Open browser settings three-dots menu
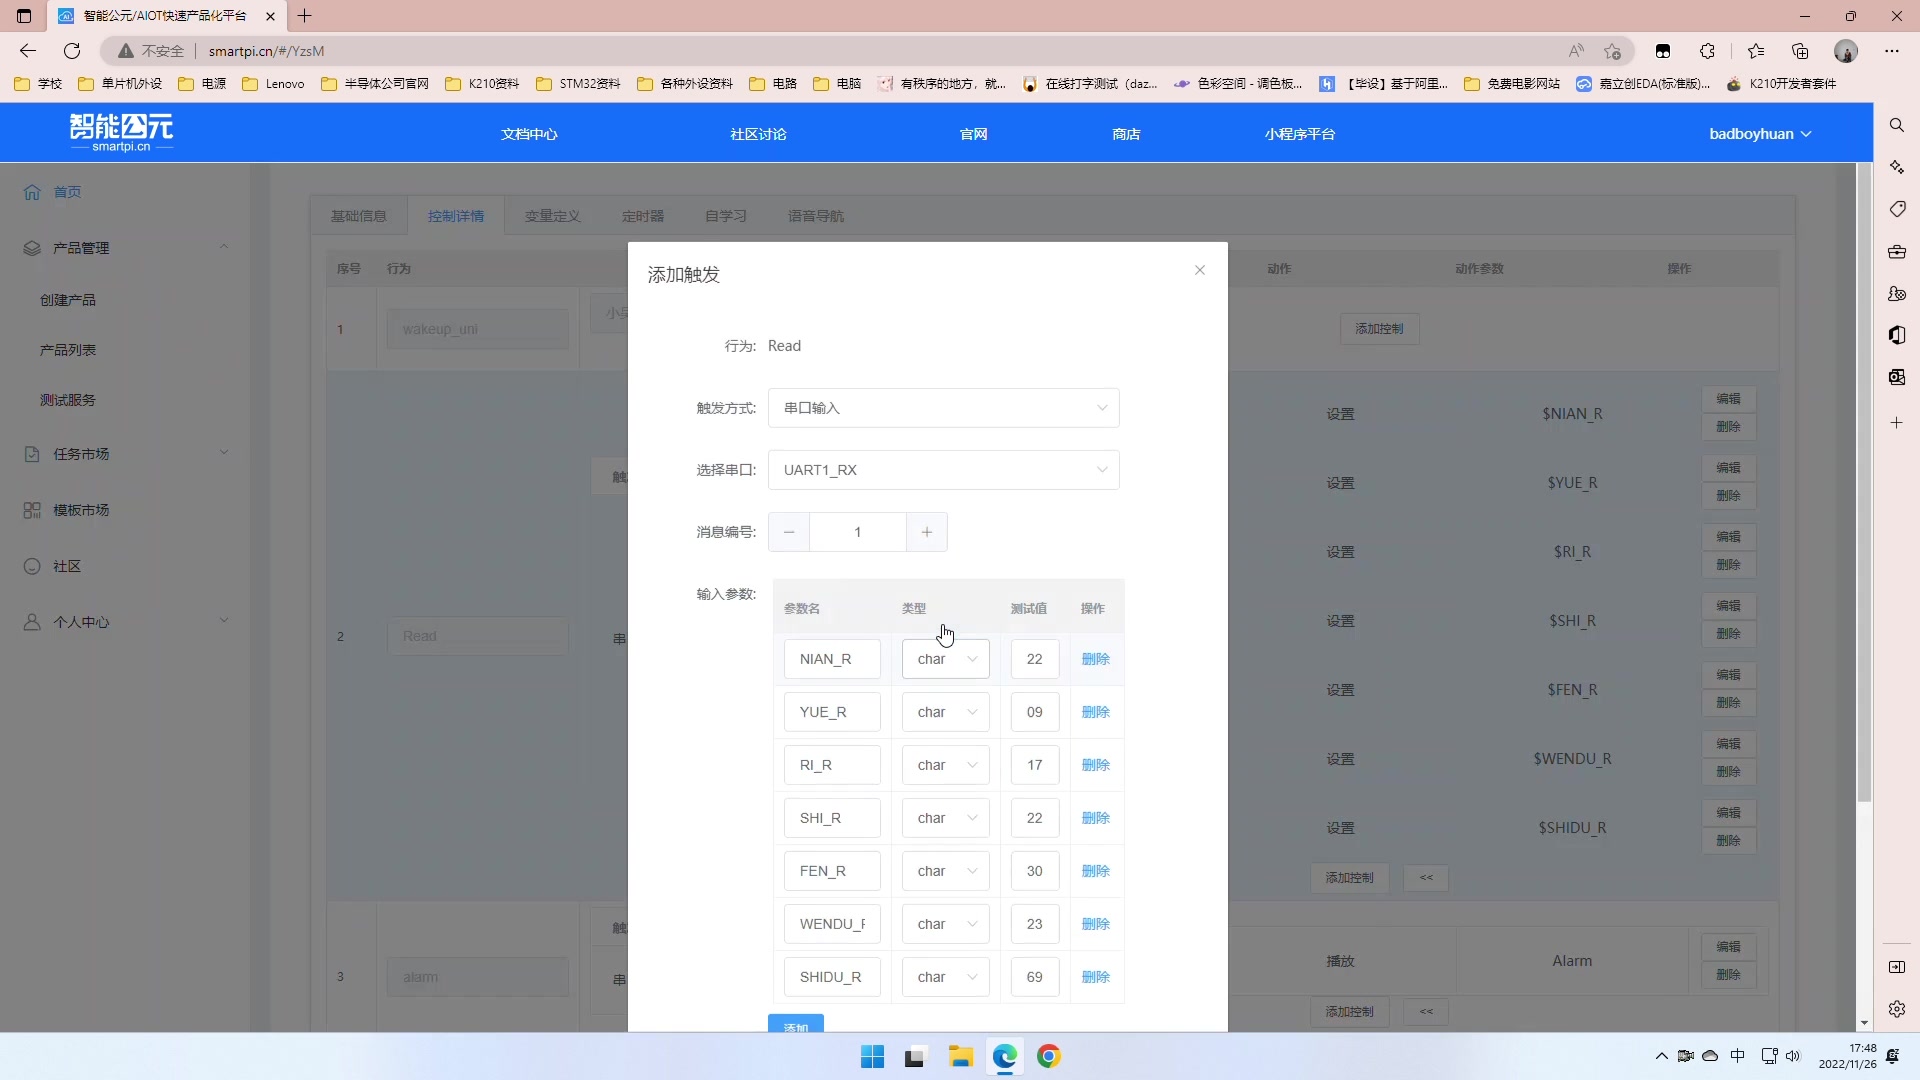Screen dimensions: 1920x1080 pyautogui.click(x=1892, y=51)
